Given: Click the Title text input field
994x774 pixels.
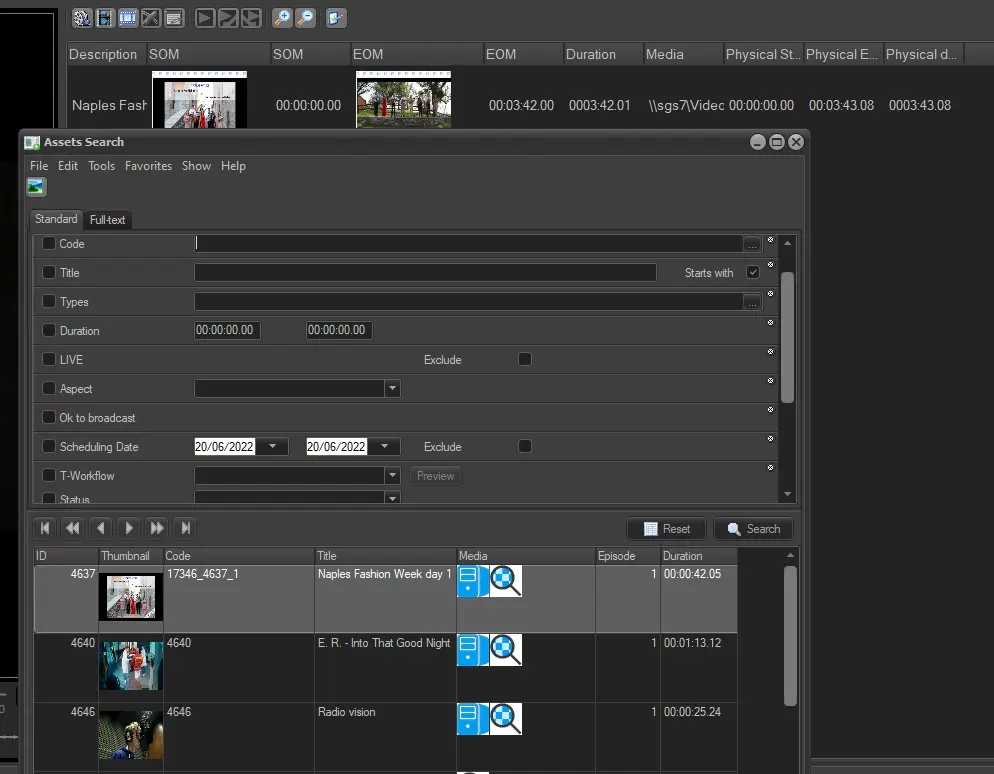Looking at the screenshot, I should point(425,272).
